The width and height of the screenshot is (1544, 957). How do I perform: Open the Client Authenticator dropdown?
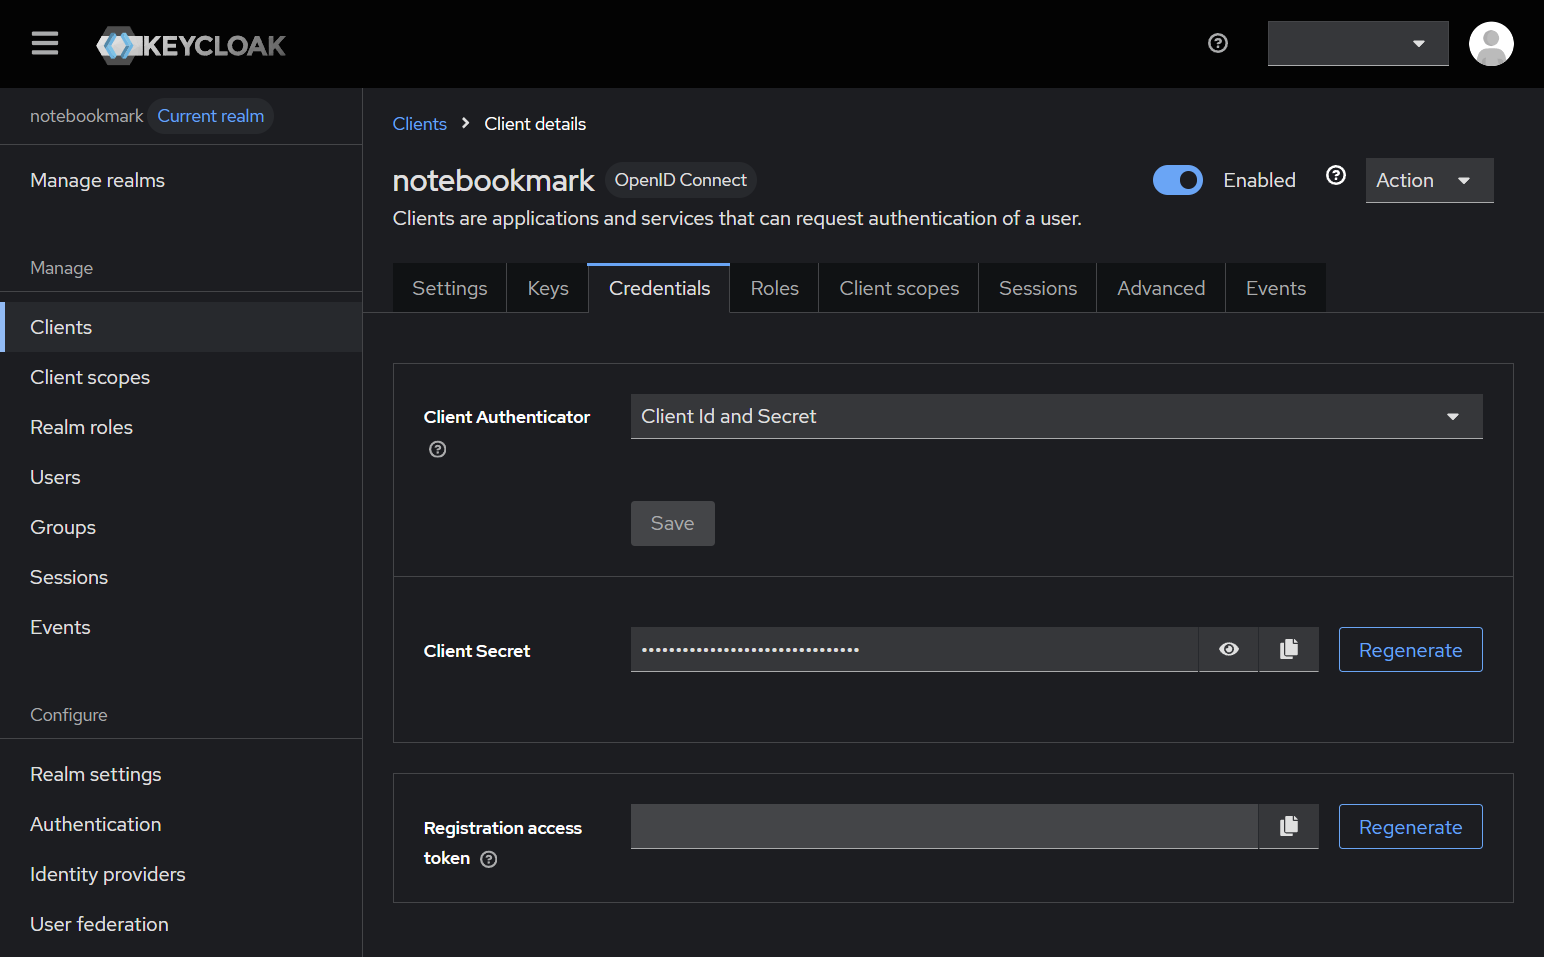[x=1055, y=416]
